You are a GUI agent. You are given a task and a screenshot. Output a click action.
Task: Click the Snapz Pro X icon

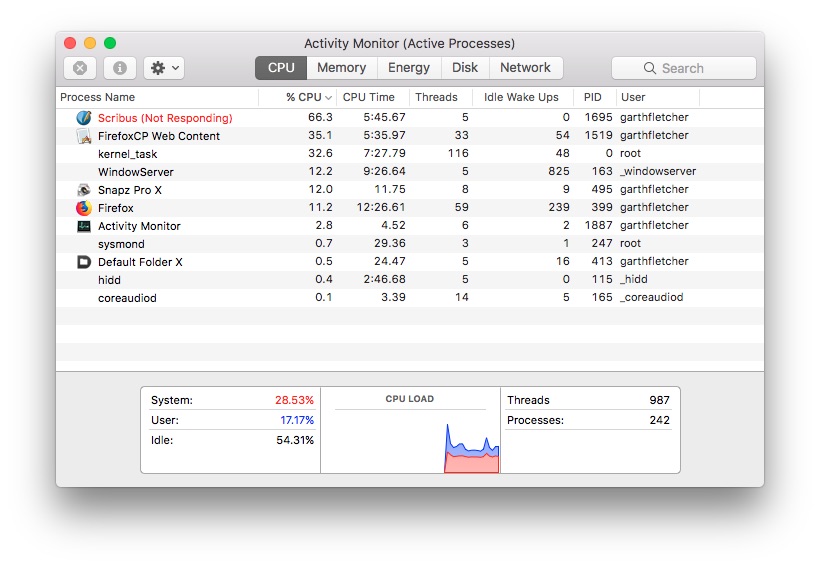pyautogui.click(x=84, y=190)
